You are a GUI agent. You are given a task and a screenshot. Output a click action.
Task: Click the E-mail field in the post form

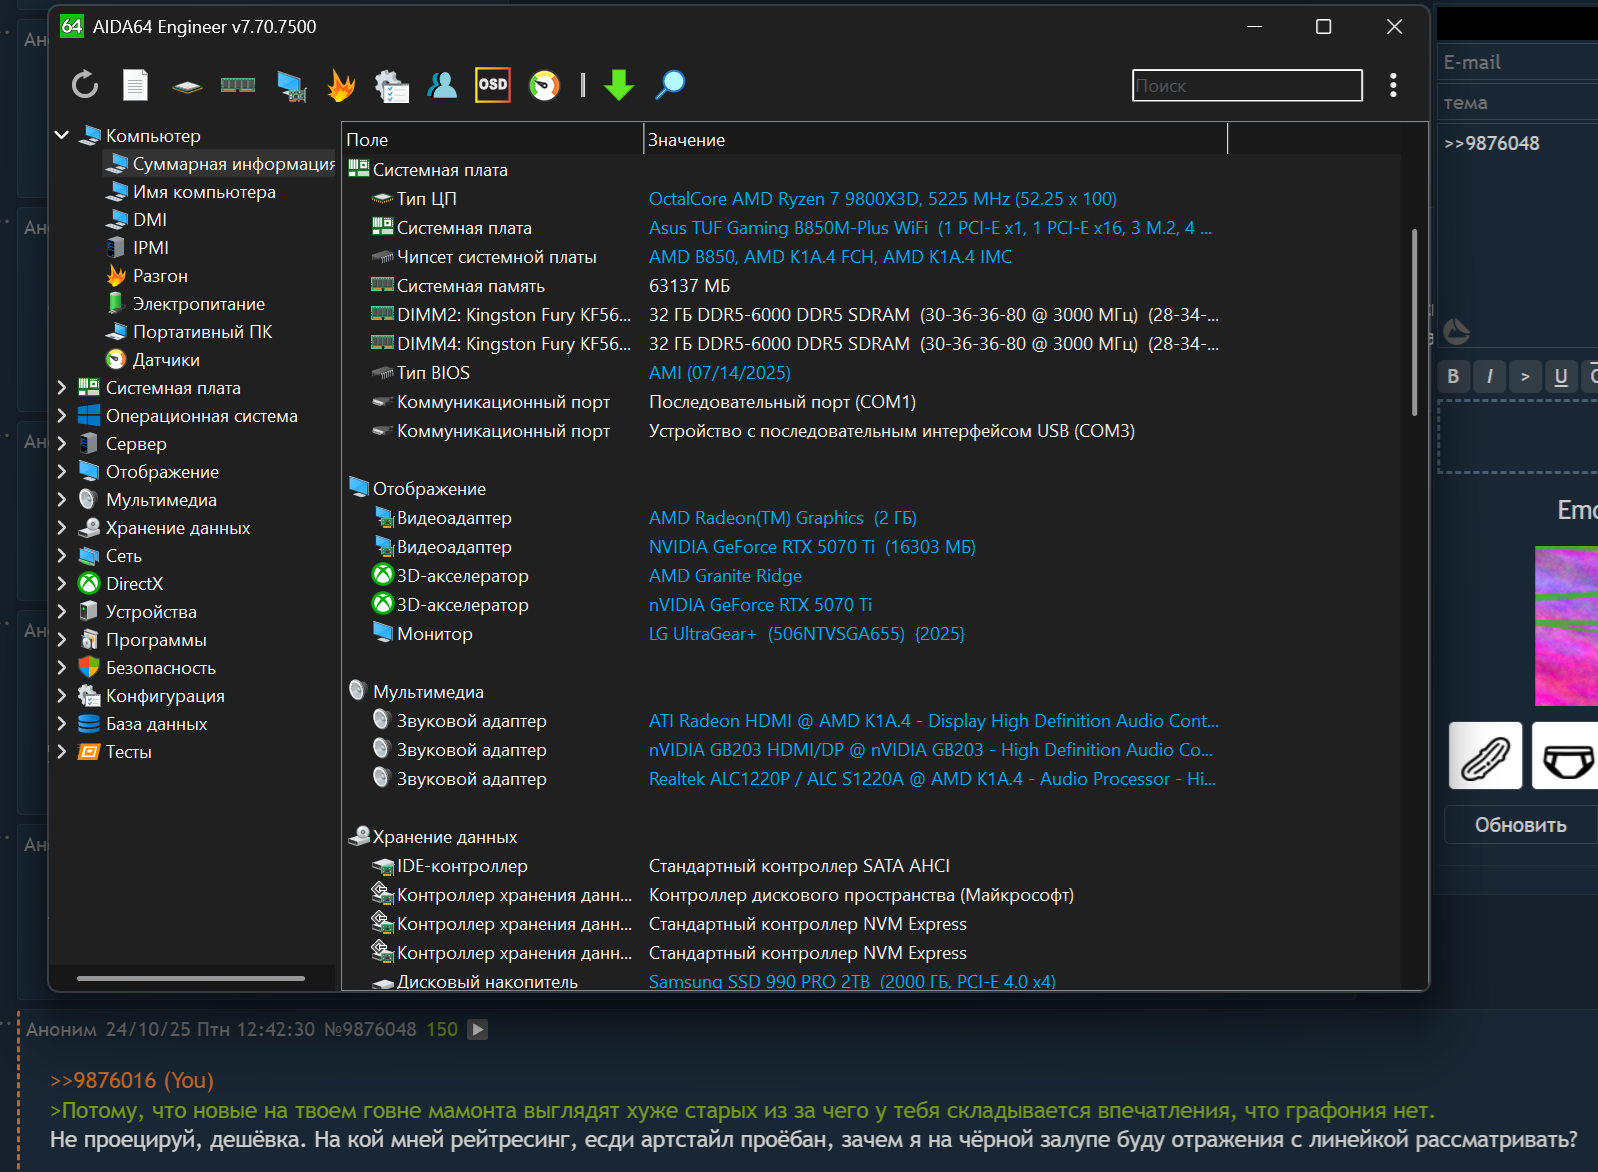pyautogui.click(x=1518, y=62)
